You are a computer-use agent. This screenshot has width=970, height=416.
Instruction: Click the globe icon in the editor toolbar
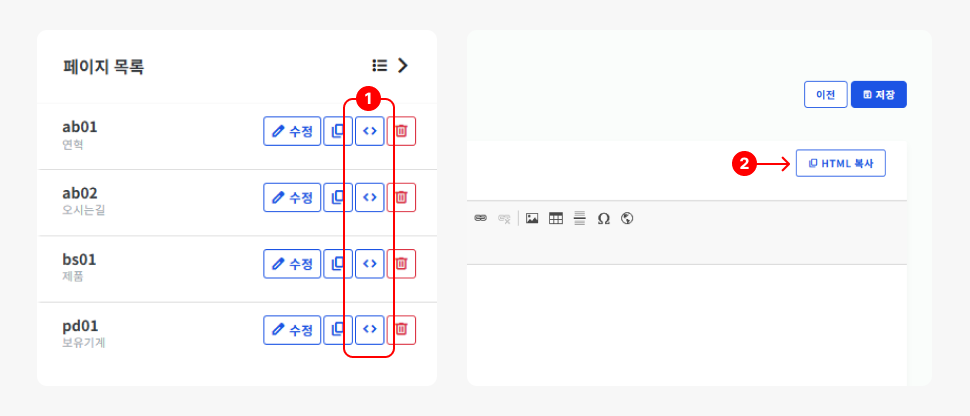tap(627, 218)
